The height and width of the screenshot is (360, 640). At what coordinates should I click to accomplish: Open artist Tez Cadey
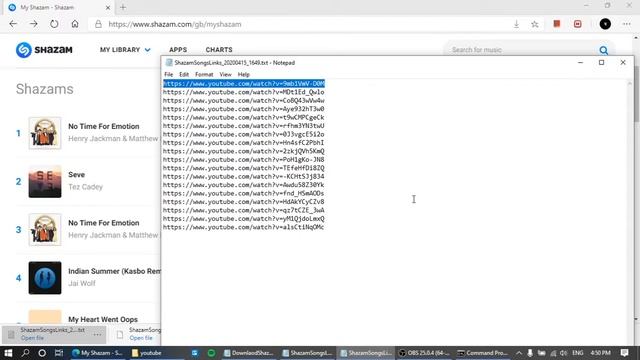(x=85, y=187)
